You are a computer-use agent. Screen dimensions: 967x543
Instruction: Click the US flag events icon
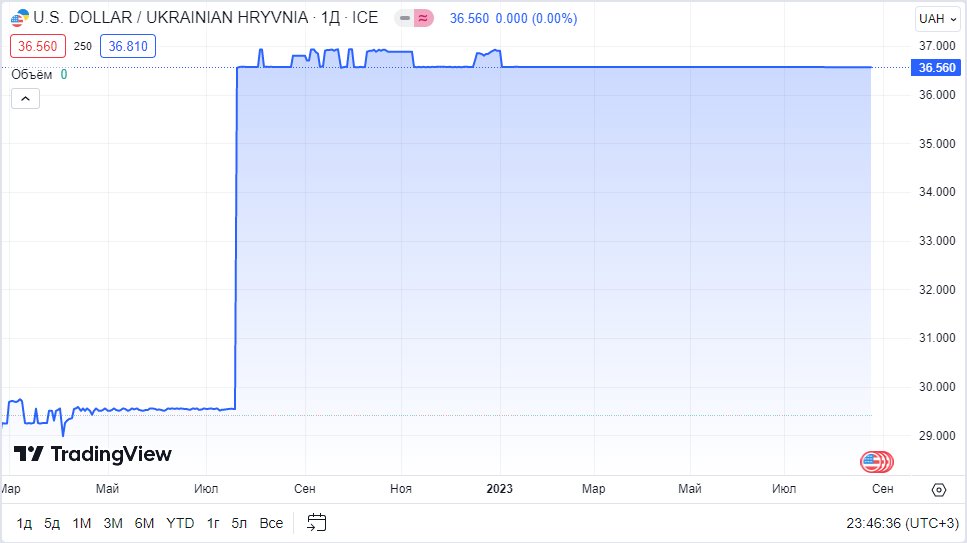coord(875,462)
